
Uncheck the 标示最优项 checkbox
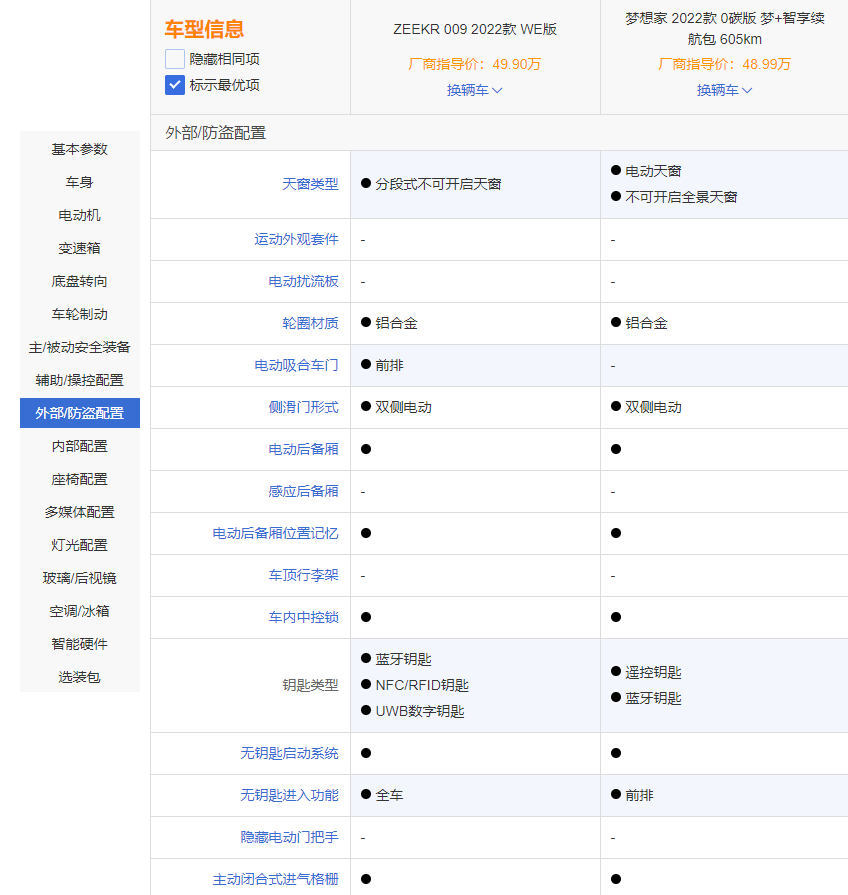click(175, 85)
